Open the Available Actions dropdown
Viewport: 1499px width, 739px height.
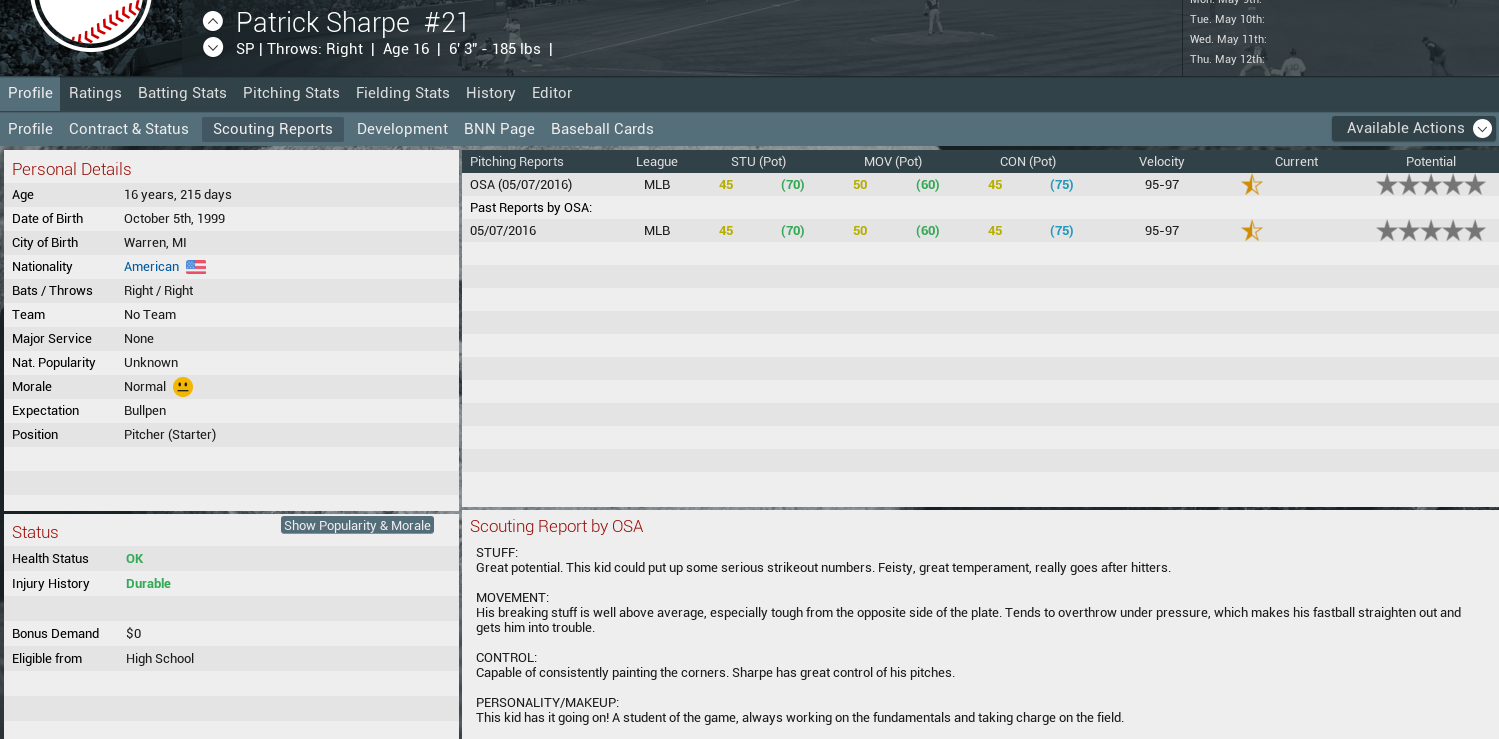tap(1414, 128)
